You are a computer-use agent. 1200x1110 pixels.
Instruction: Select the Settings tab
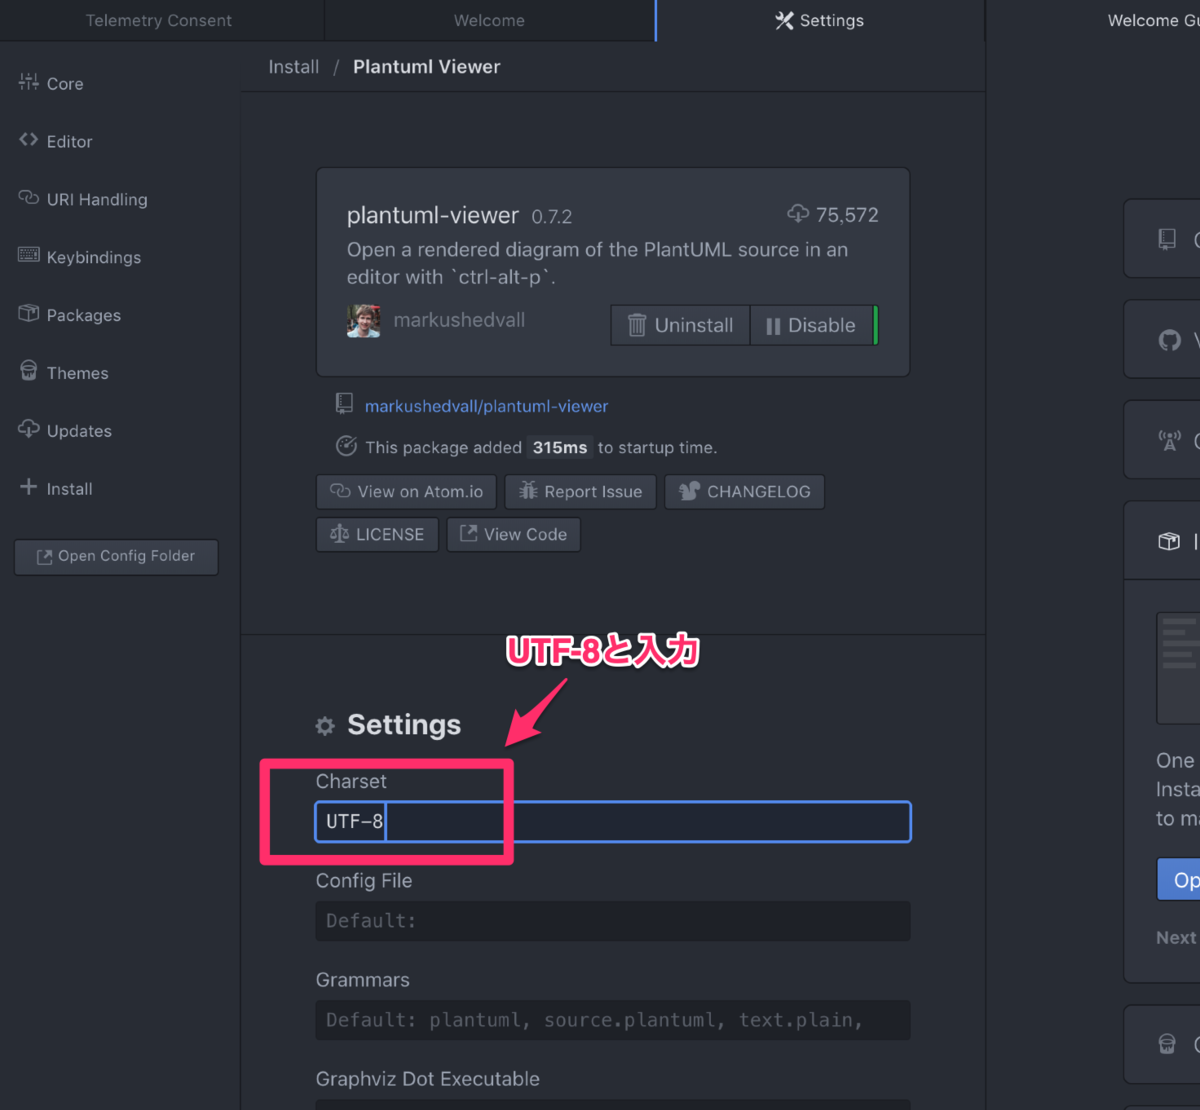coord(820,21)
